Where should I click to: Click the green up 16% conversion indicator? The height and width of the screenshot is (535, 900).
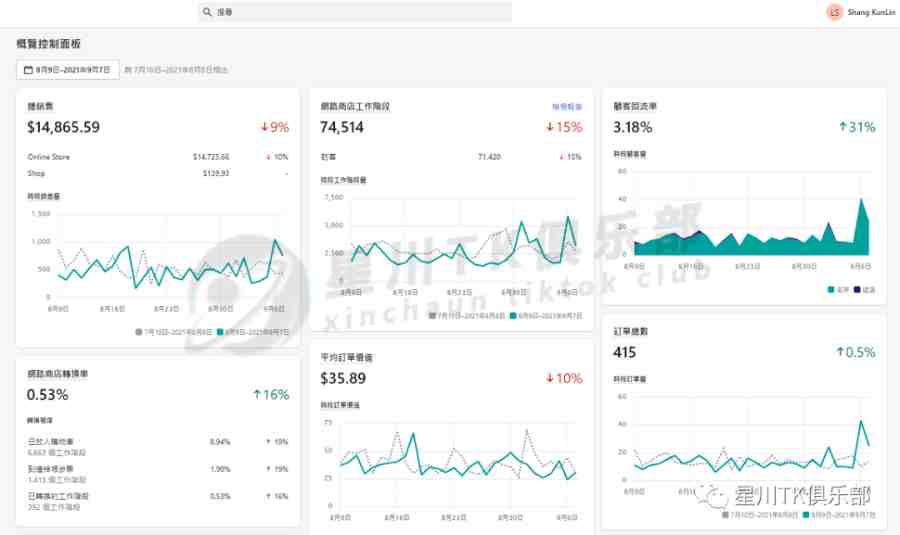click(271, 395)
